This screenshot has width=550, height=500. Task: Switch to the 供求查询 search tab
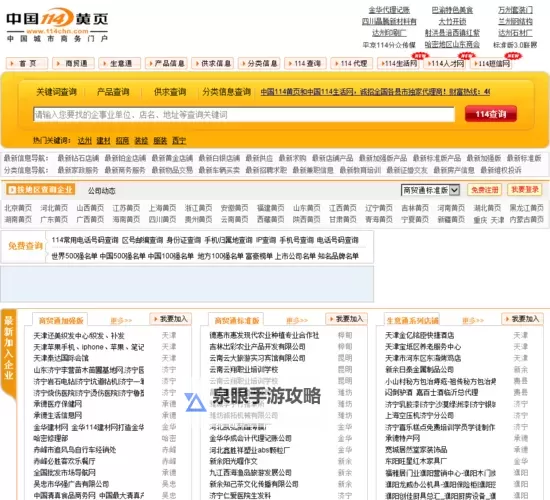(x=170, y=92)
